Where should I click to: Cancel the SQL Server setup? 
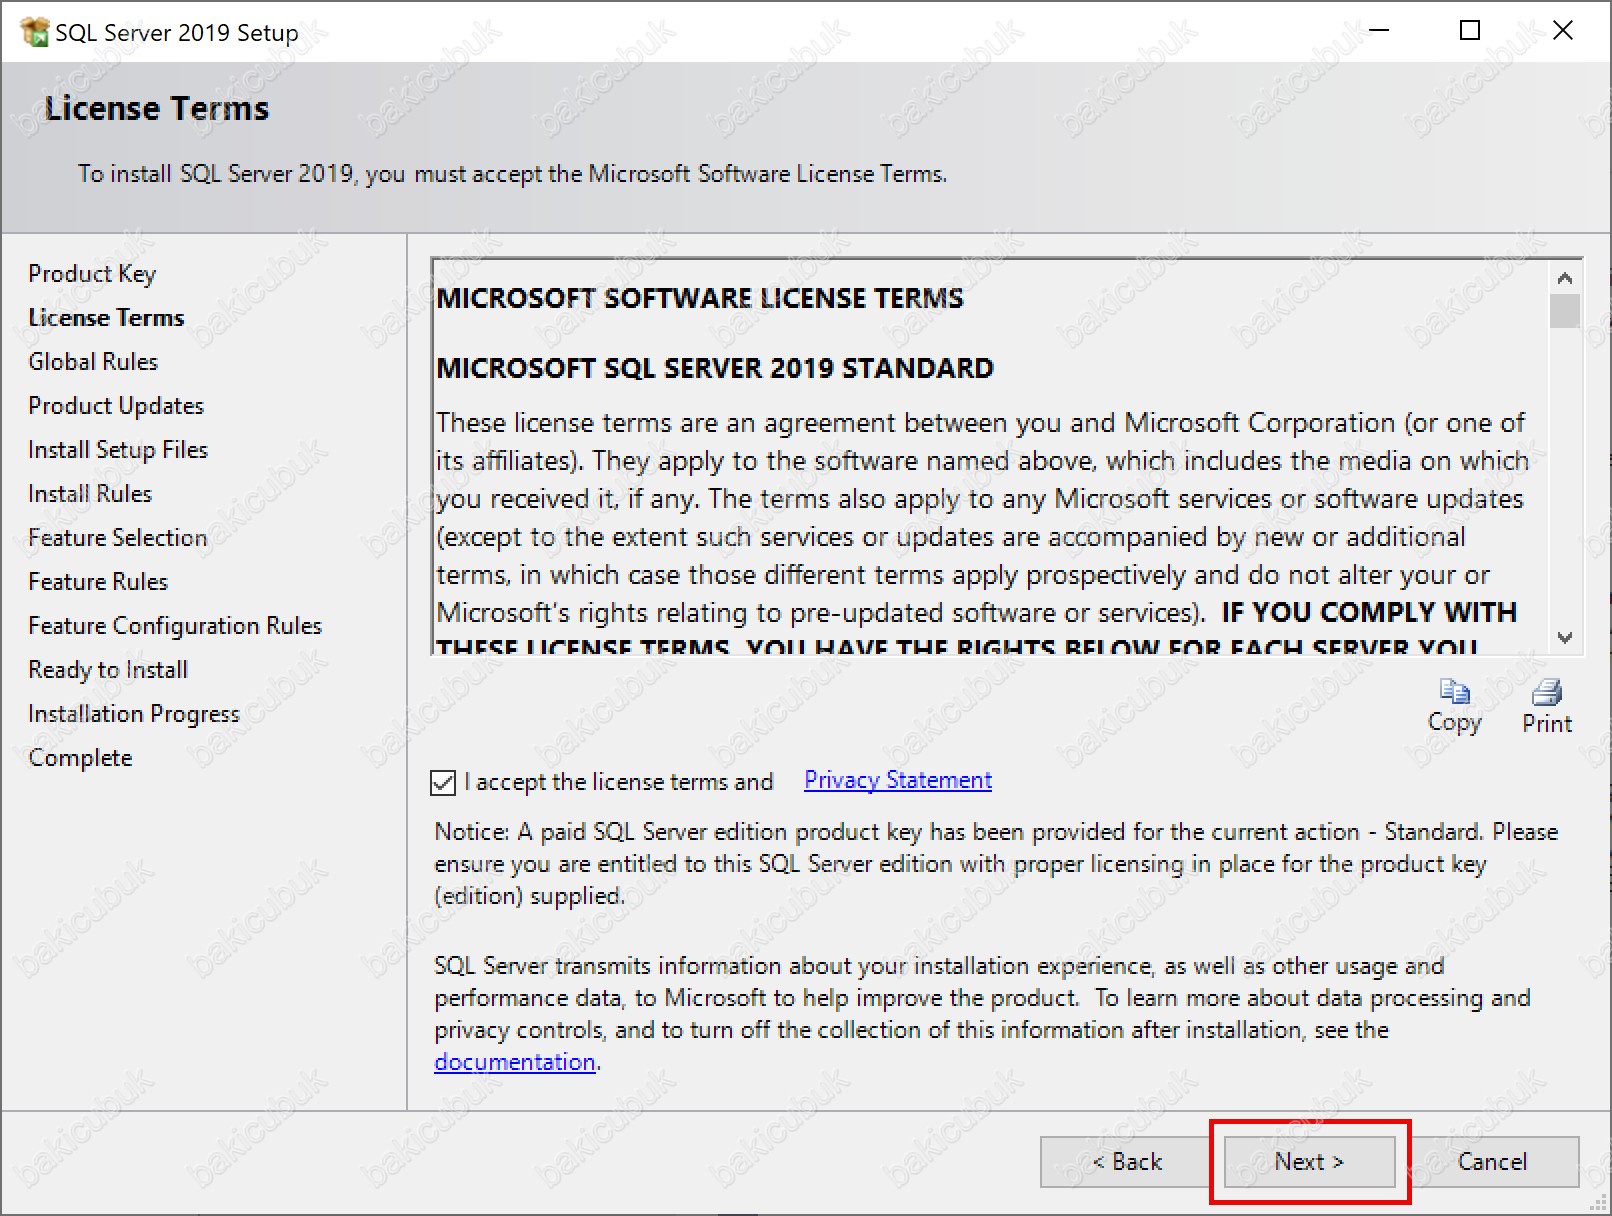coord(1492,1162)
